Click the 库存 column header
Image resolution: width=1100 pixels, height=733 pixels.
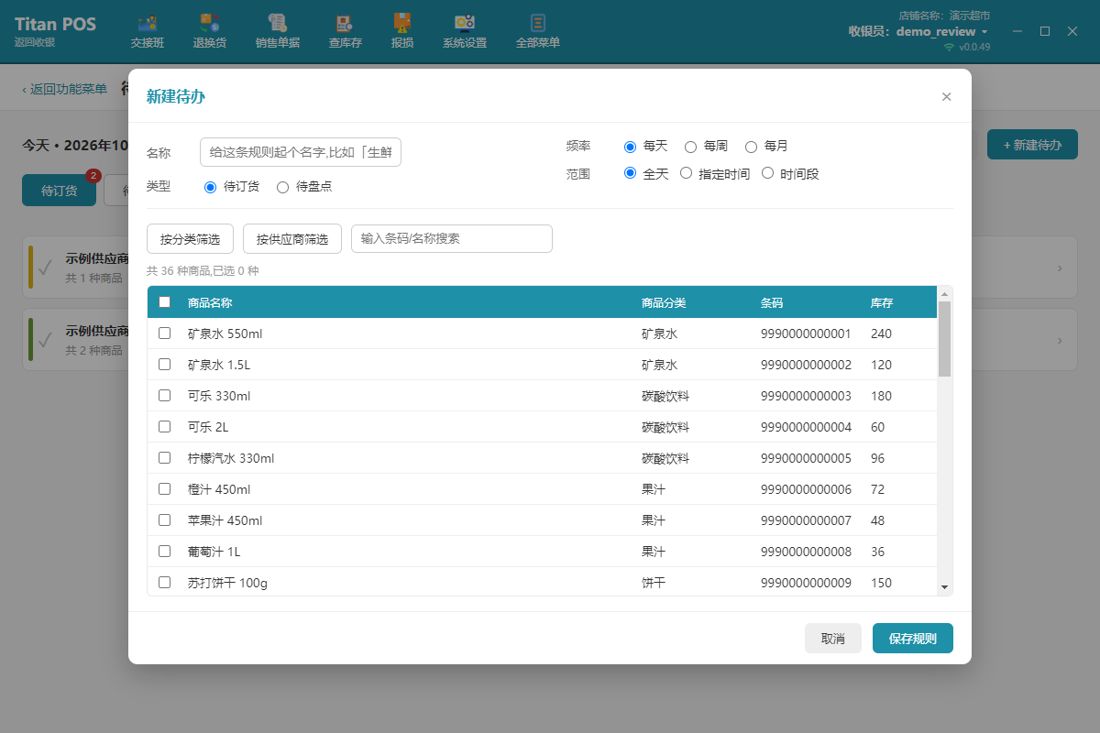882,303
